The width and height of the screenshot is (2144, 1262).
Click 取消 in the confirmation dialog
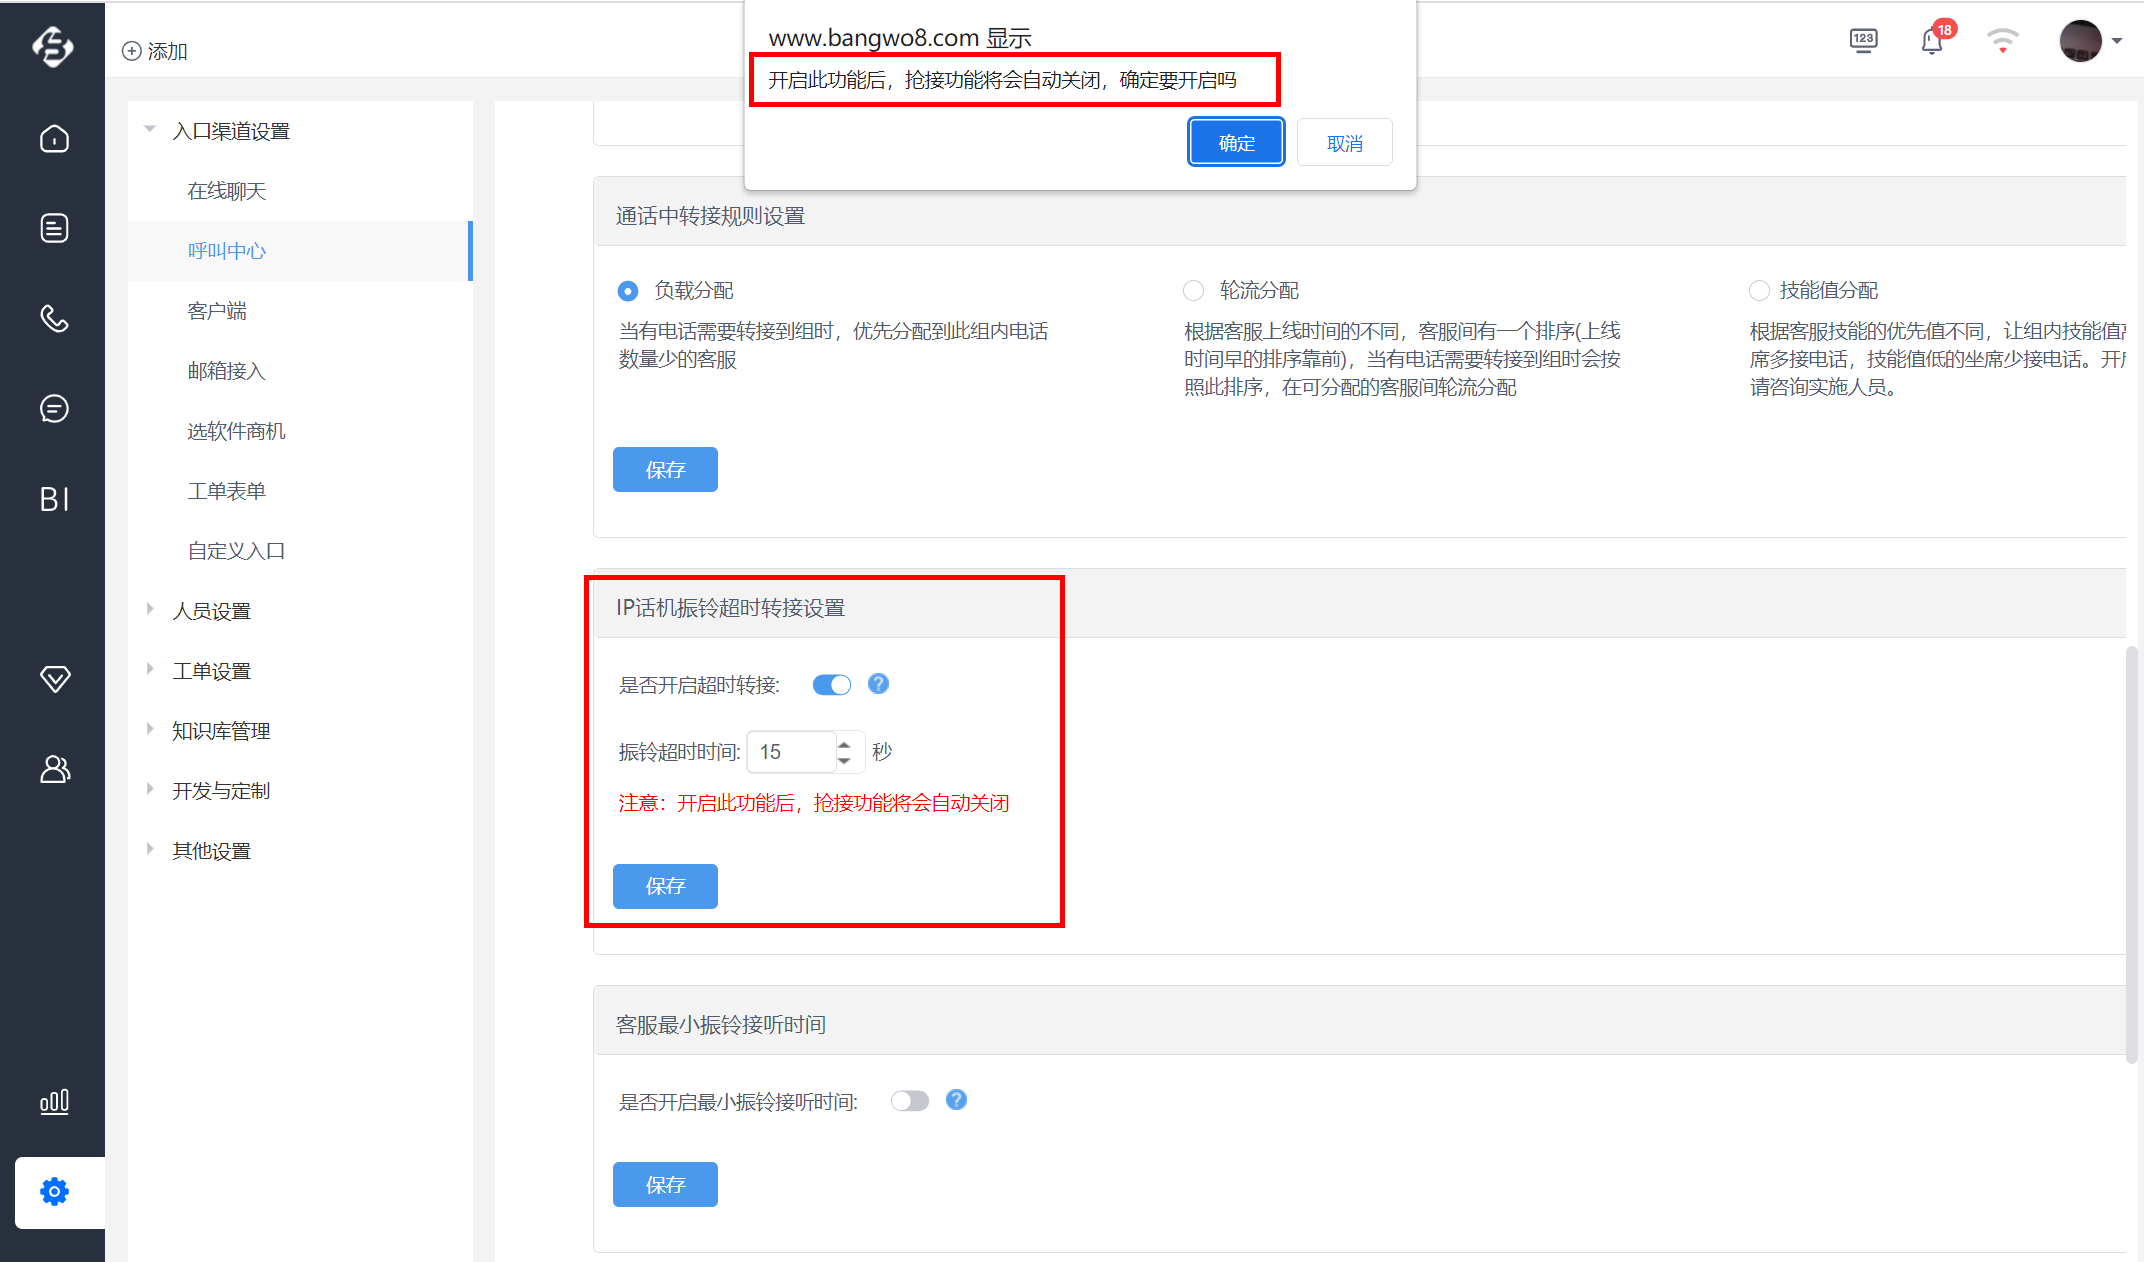click(1344, 143)
